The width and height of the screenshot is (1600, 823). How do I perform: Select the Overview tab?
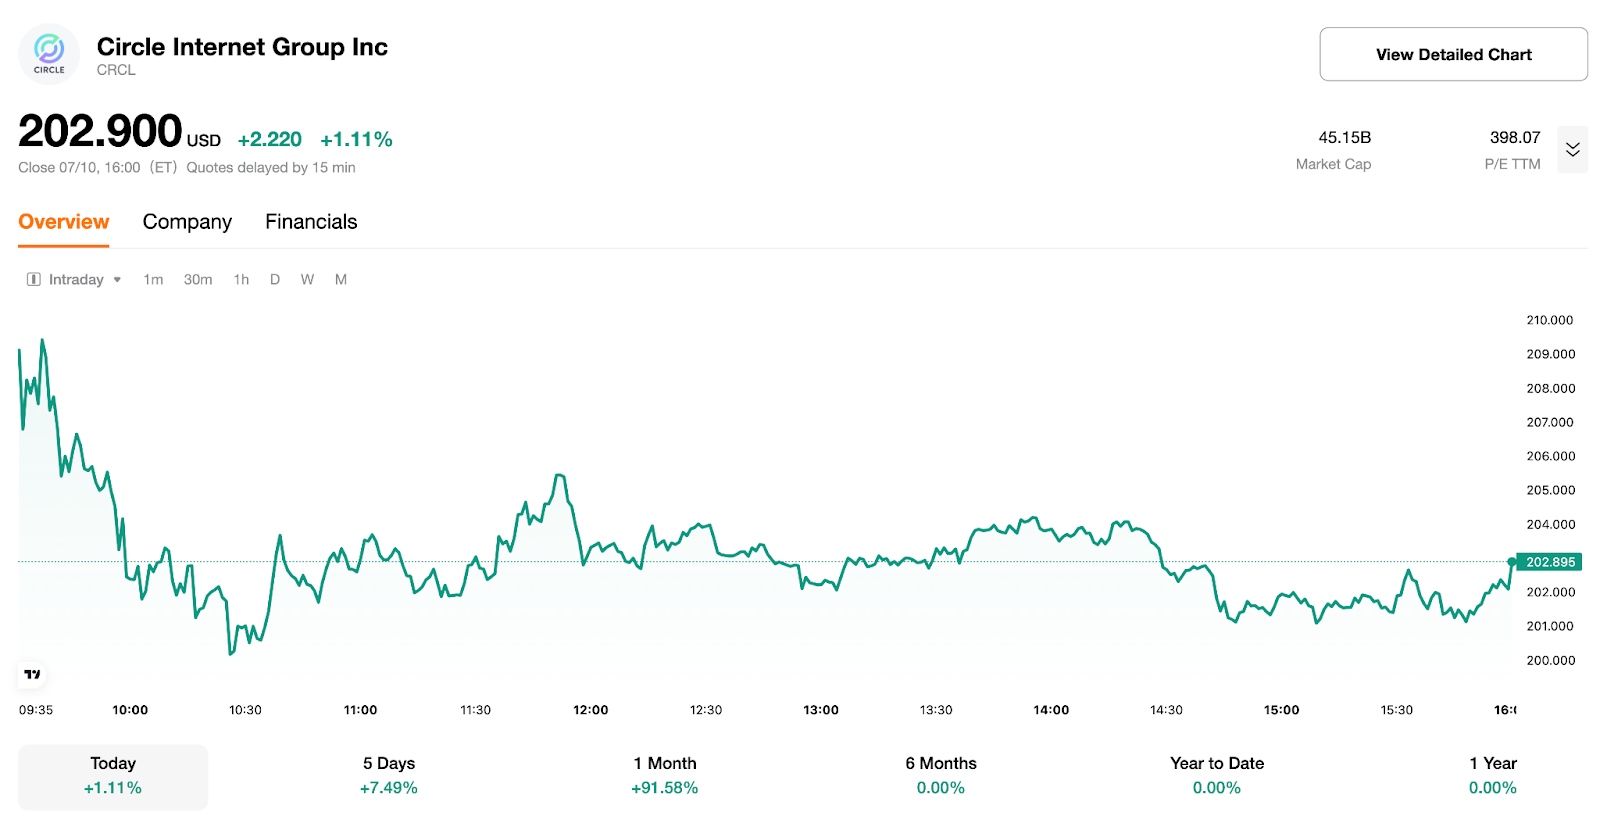[64, 222]
